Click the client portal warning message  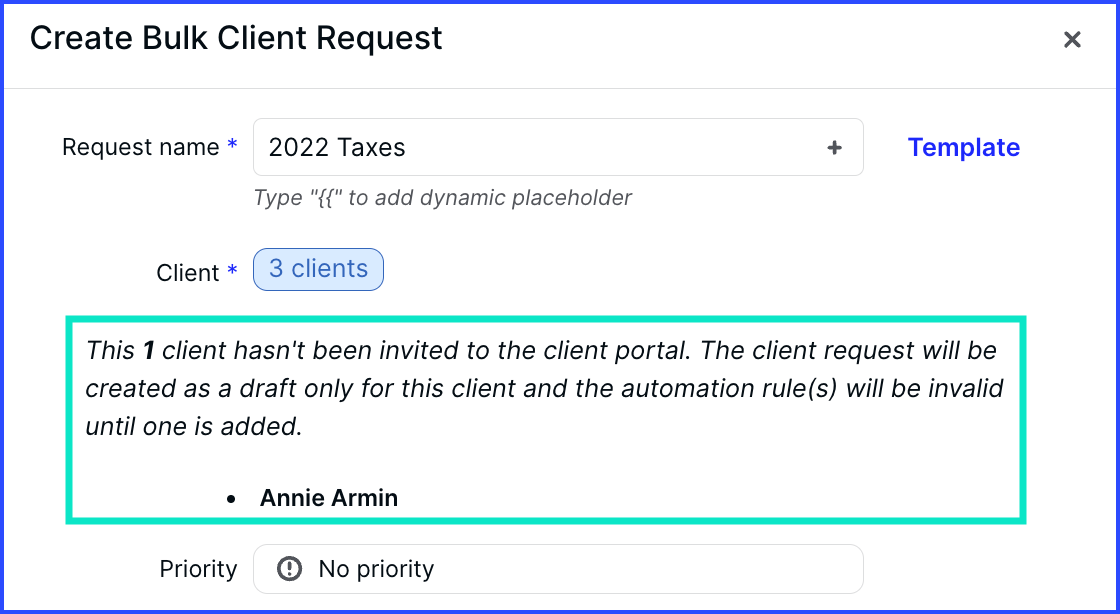(x=544, y=388)
